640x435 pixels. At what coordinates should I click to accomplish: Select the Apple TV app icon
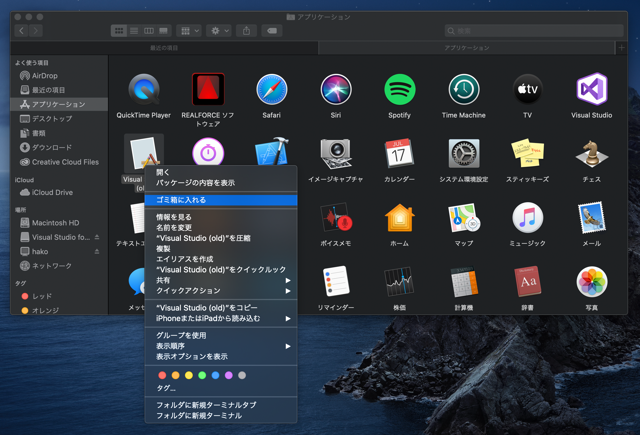tap(528, 89)
